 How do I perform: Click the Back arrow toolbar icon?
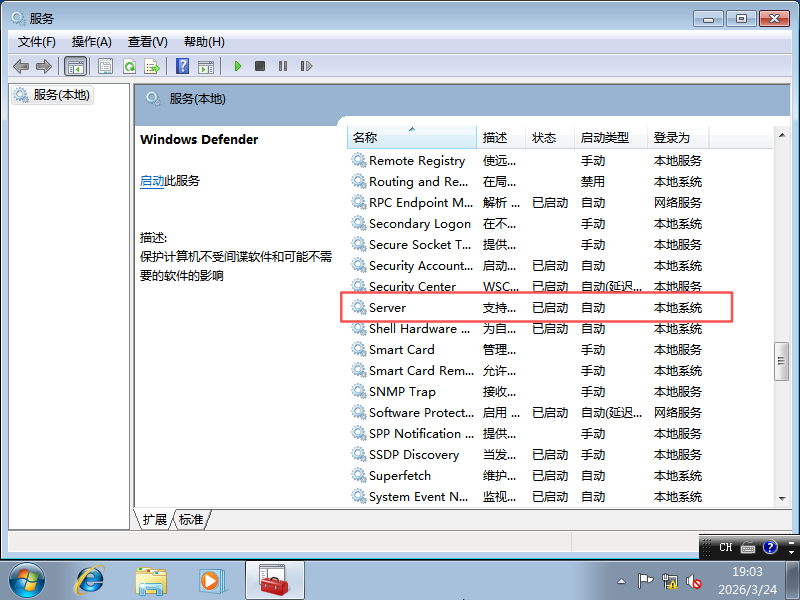[21, 66]
